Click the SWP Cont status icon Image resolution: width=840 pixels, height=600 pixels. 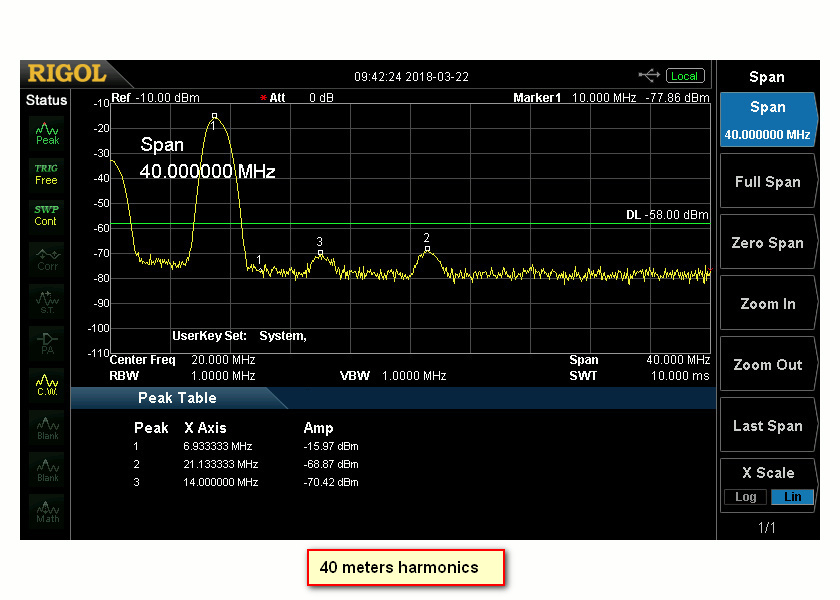click(47, 215)
